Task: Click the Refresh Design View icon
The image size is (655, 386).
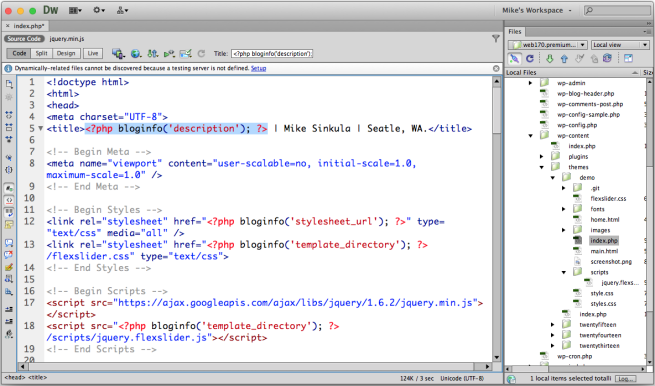Action: 201,53
